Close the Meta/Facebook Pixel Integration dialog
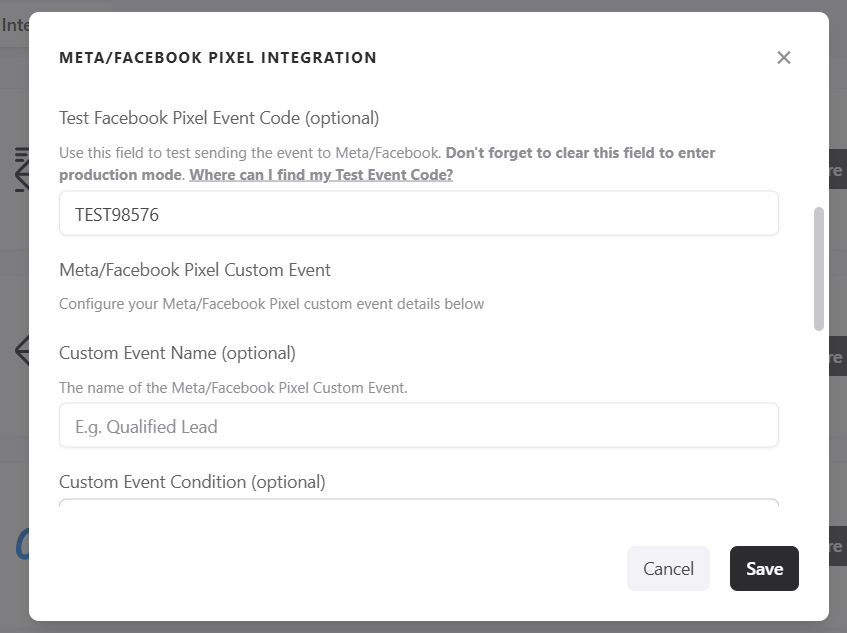The height and width of the screenshot is (633, 847). (x=784, y=58)
